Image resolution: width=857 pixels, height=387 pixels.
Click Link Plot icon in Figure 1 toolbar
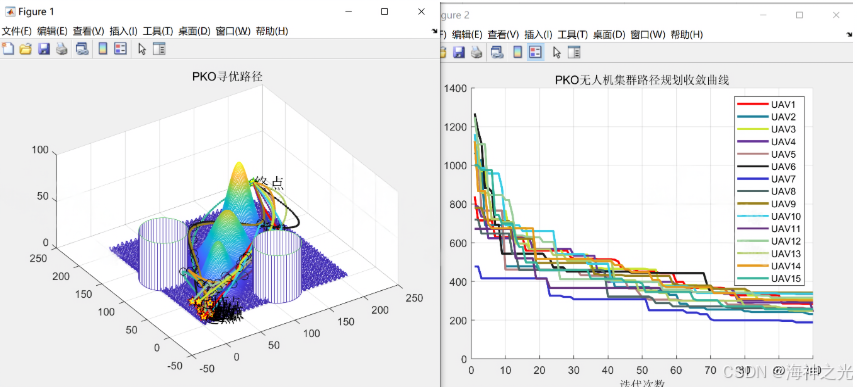tap(82, 49)
